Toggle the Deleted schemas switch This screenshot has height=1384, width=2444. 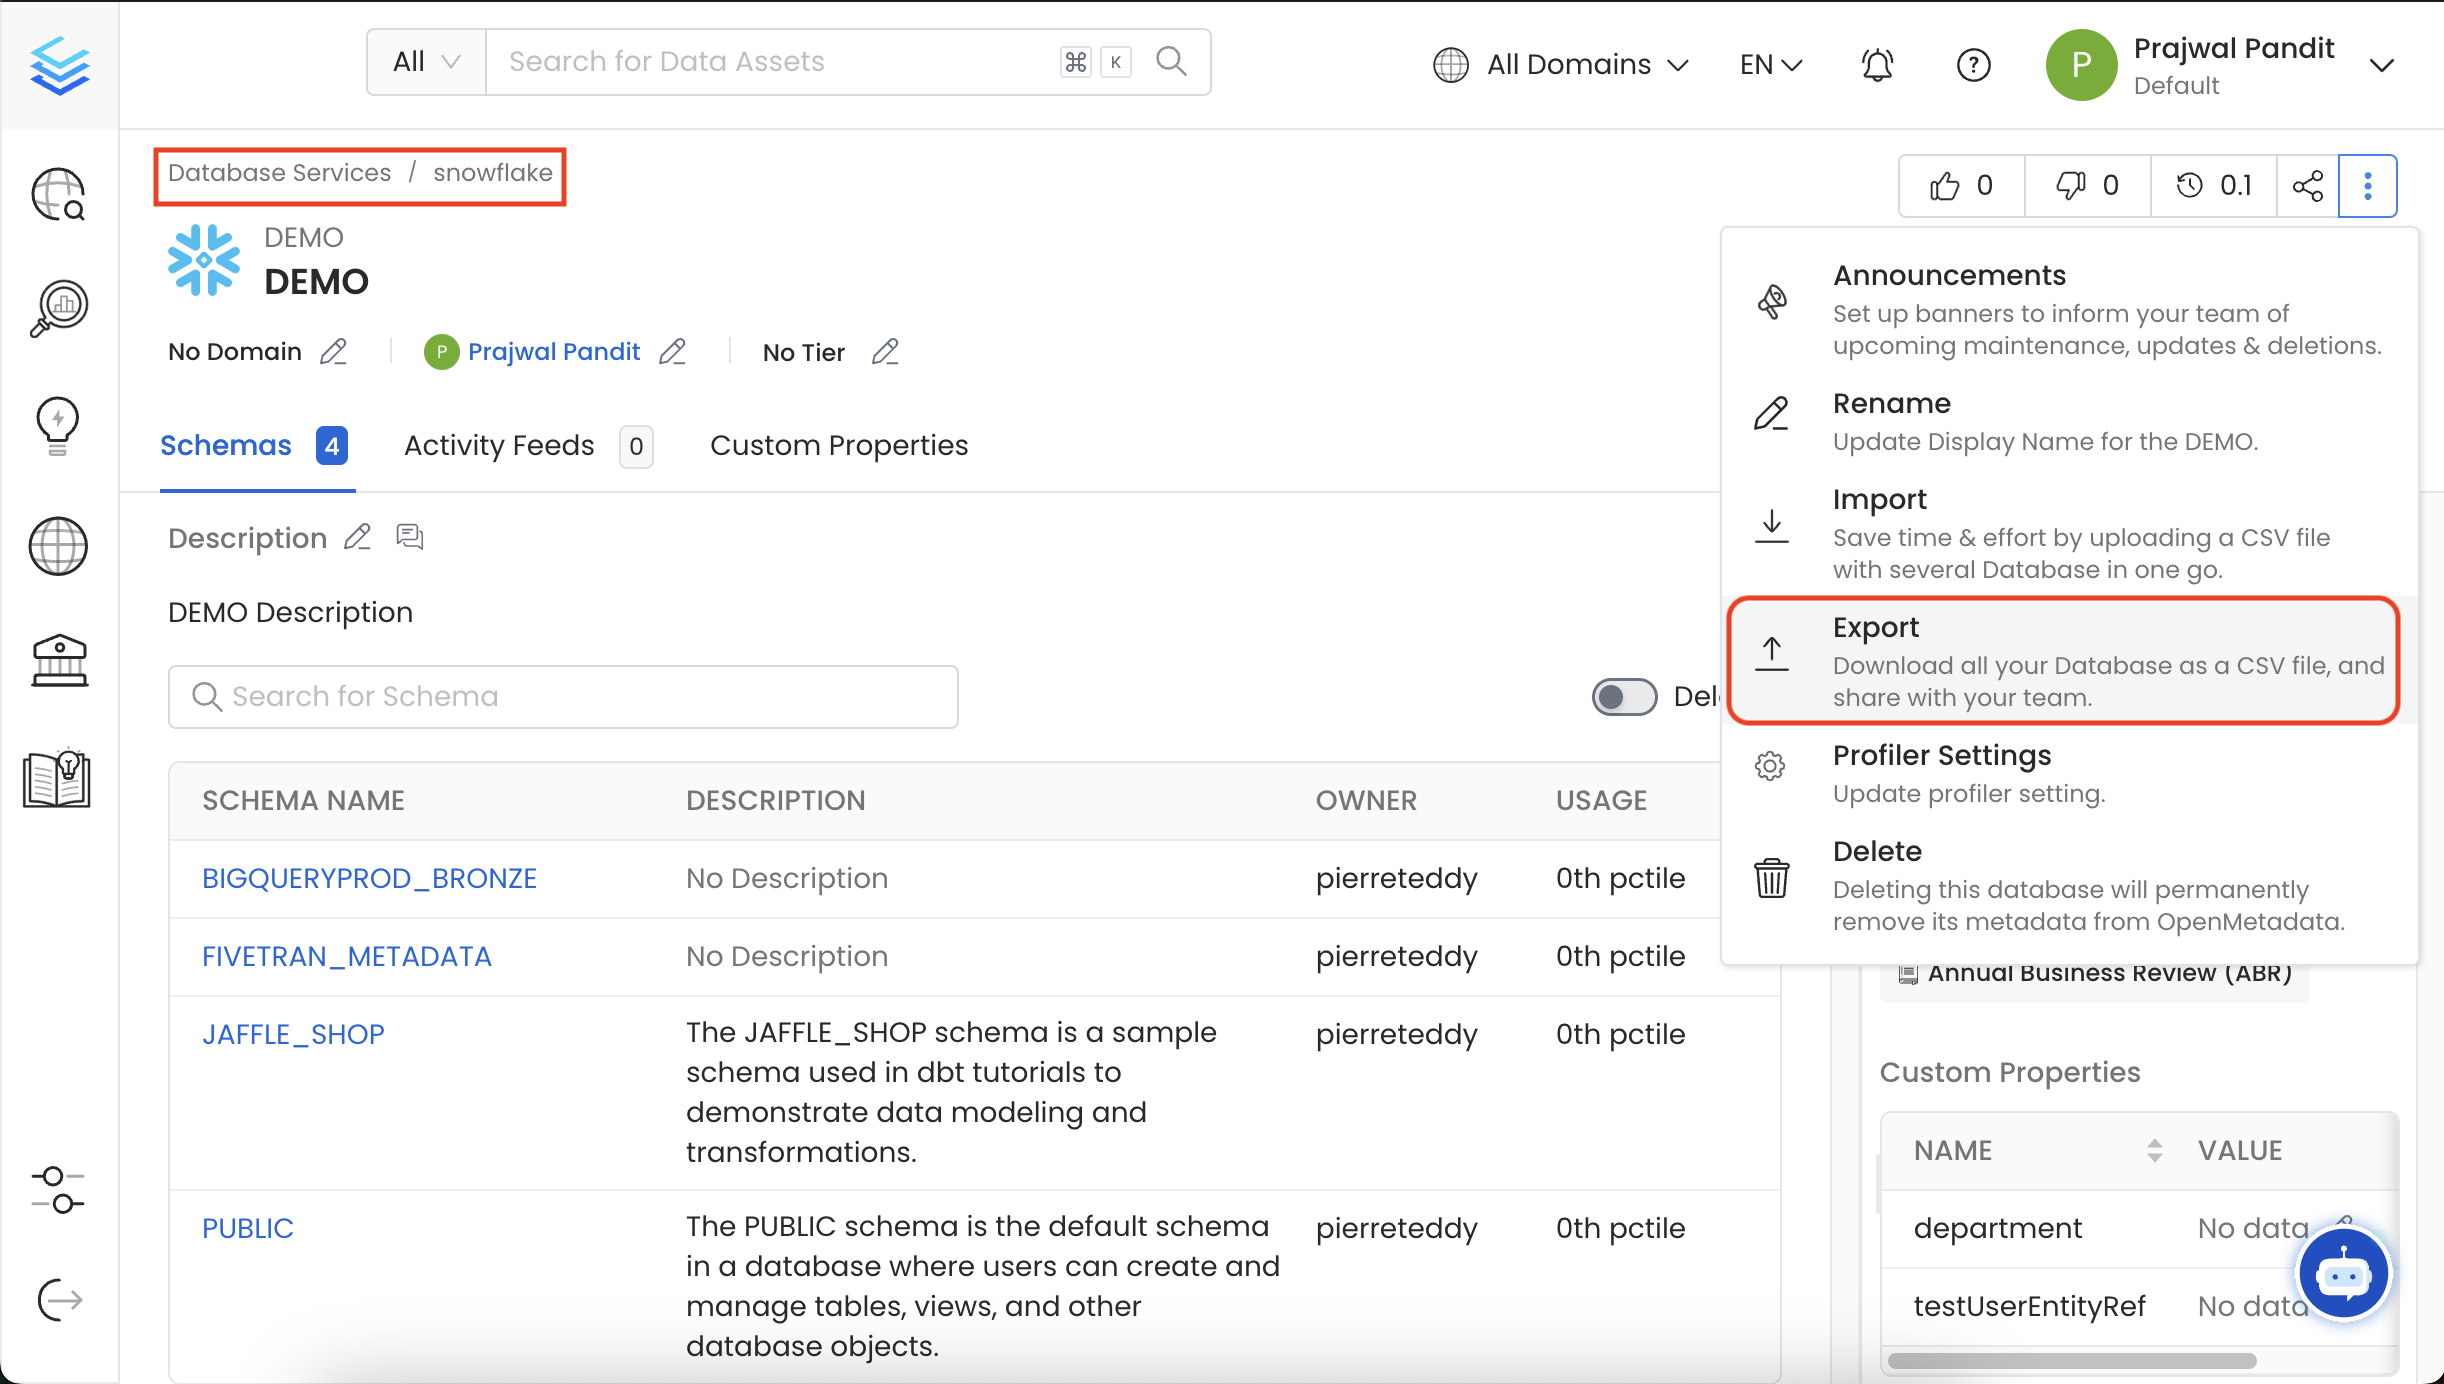1624,697
